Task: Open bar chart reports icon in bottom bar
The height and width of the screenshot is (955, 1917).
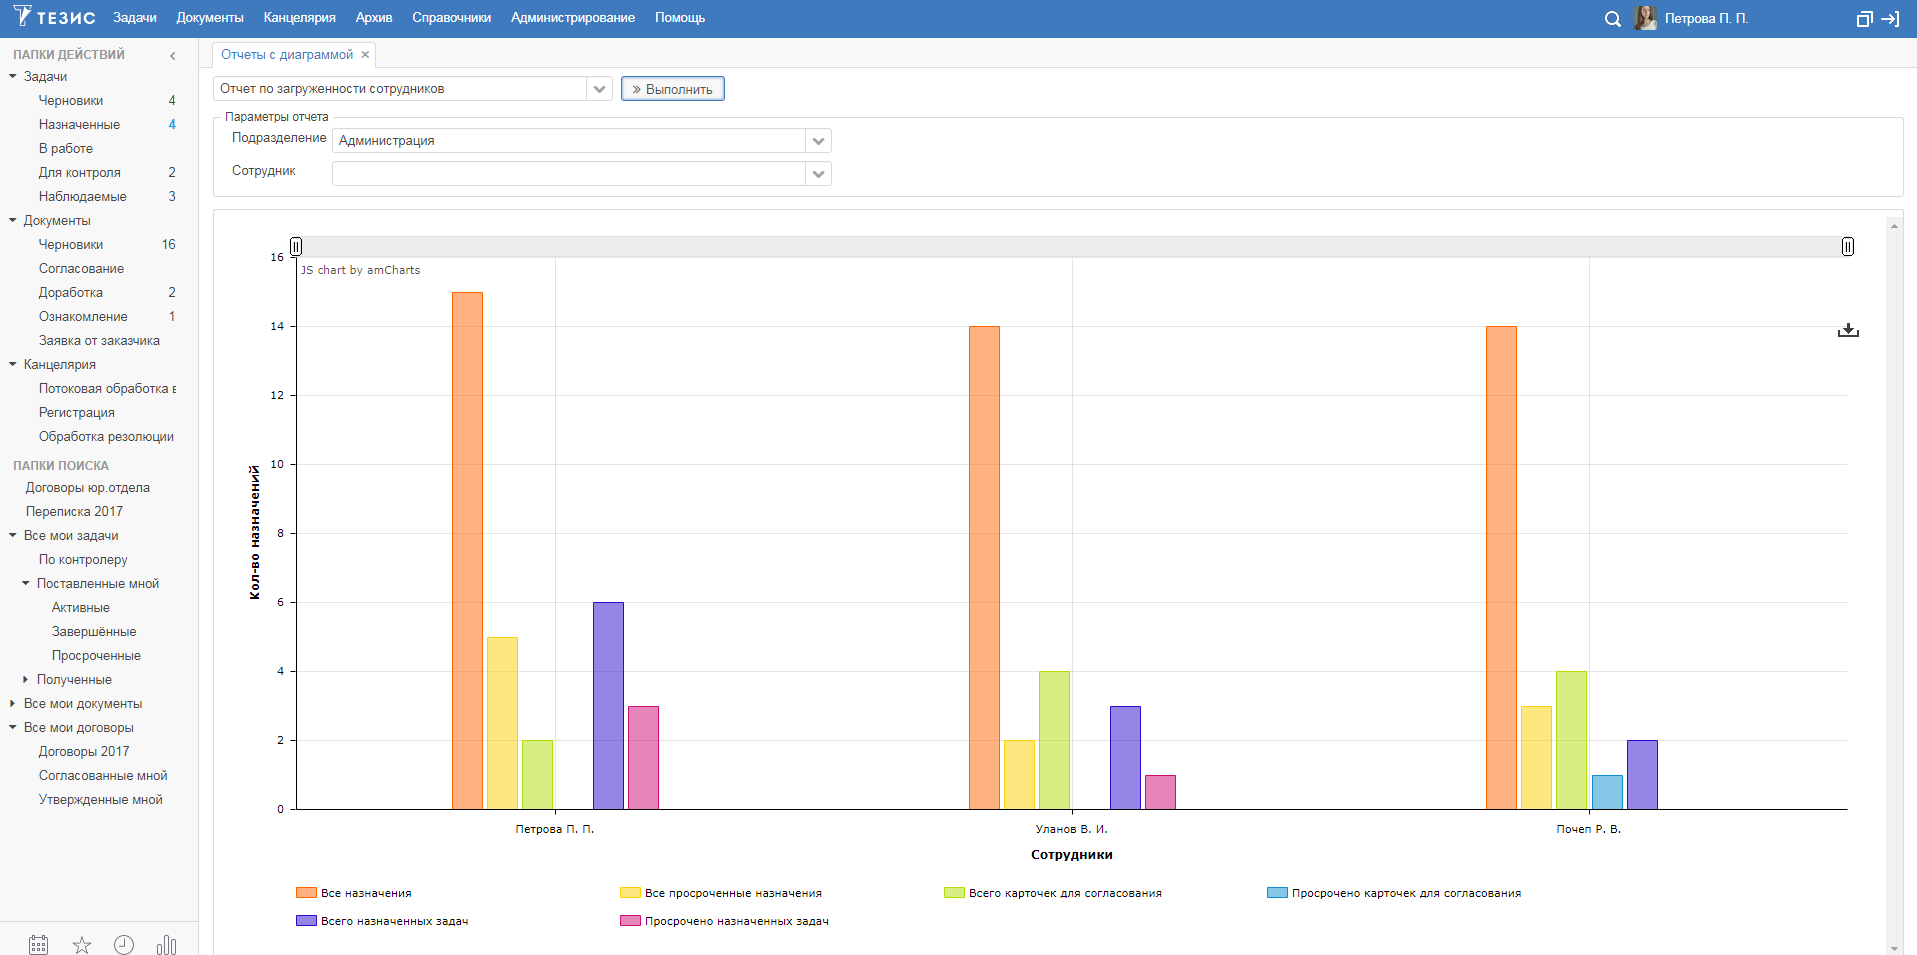Action: tap(166, 944)
